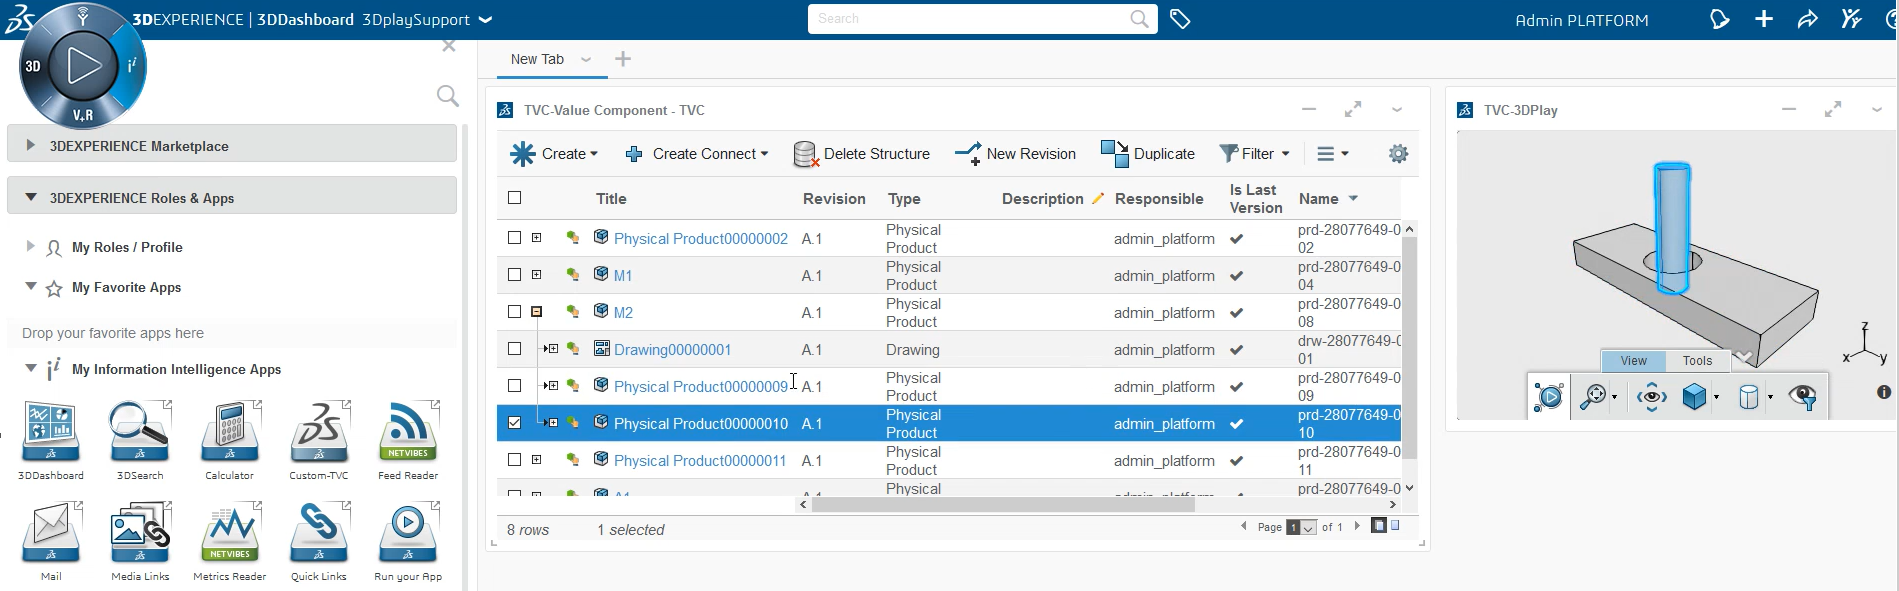Select the New Tab dashboard tab
The width and height of the screenshot is (1899, 591).
click(x=537, y=60)
